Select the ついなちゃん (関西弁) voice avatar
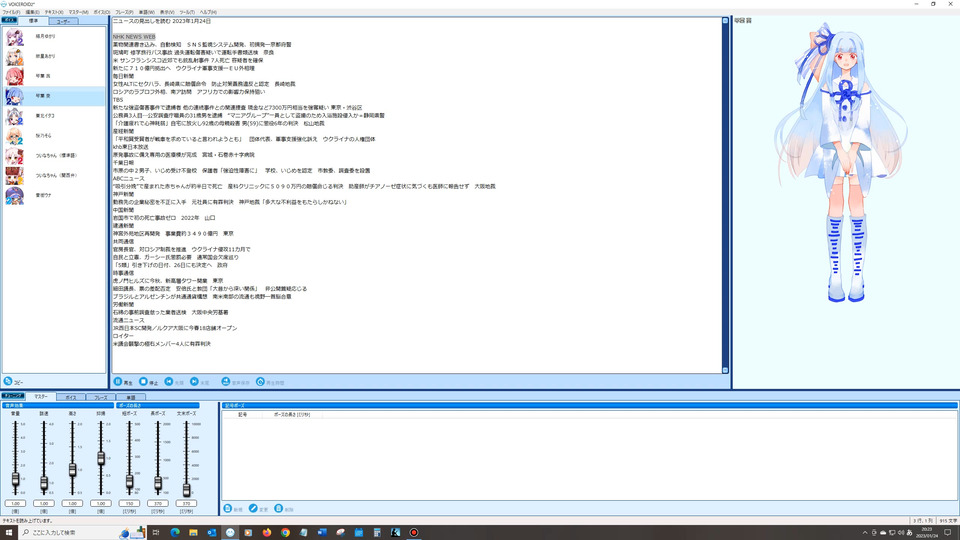Image resolution: width=960 pixels, height=540 pixels. point(15,176)
